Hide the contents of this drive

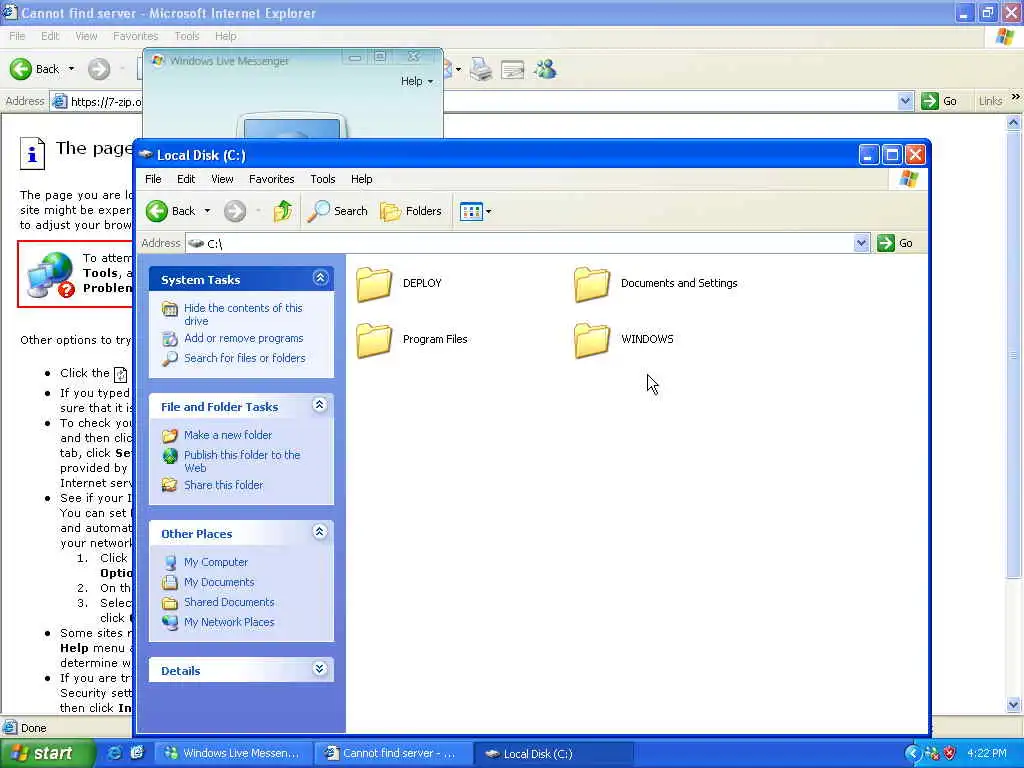tap(243, 314)
